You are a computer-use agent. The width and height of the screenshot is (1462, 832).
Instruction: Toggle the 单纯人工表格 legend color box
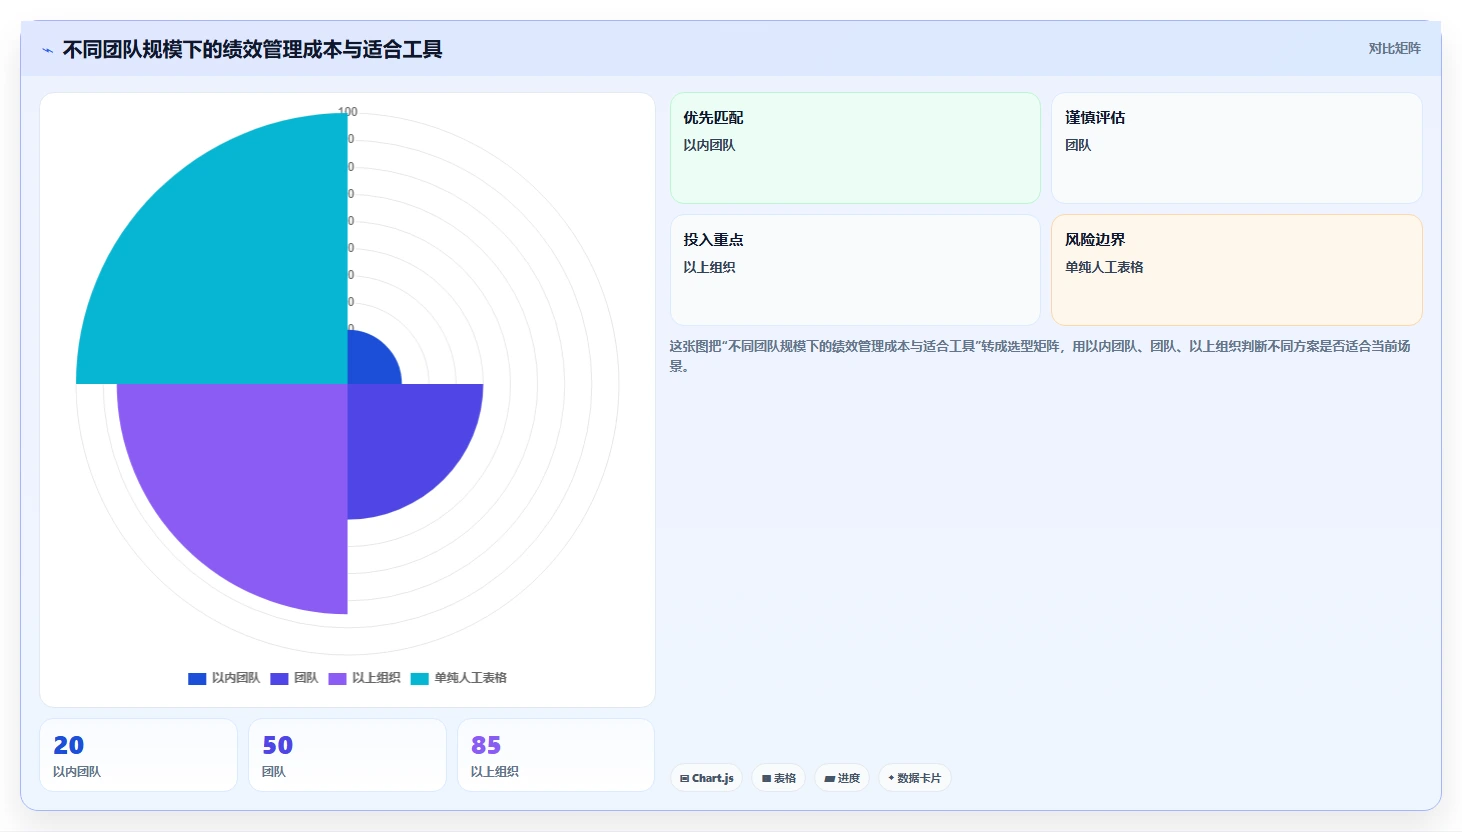click(420, 678)
